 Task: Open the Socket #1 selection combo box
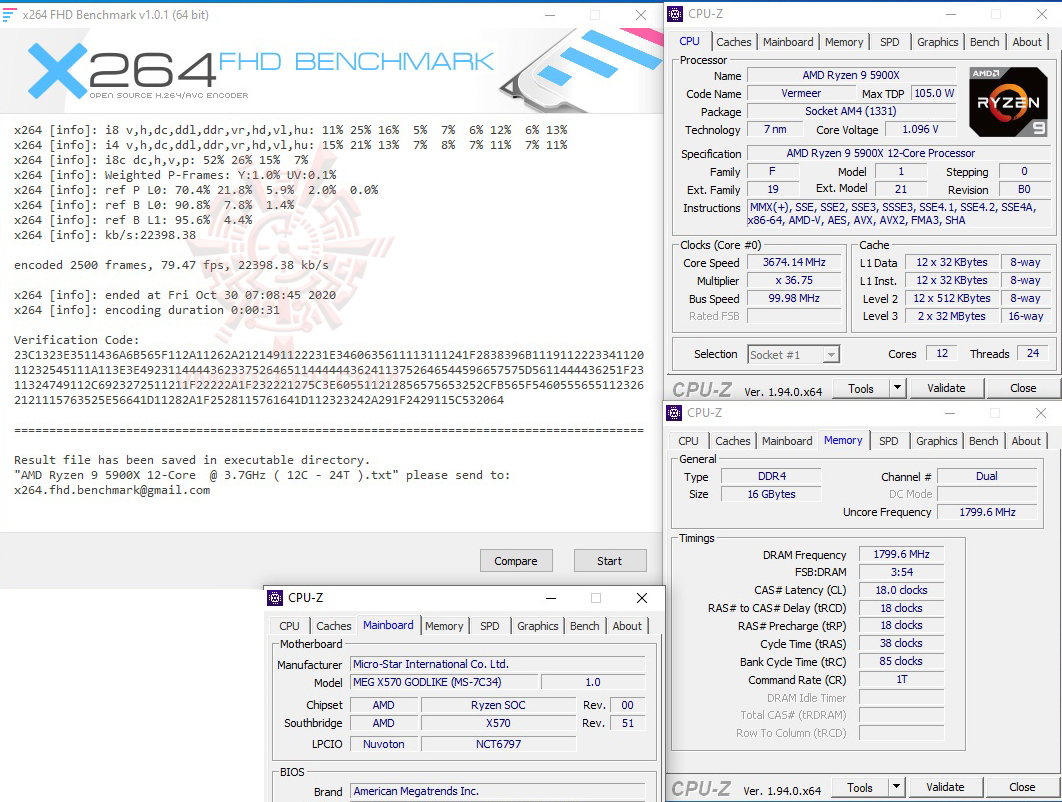(x=794, y=354)
